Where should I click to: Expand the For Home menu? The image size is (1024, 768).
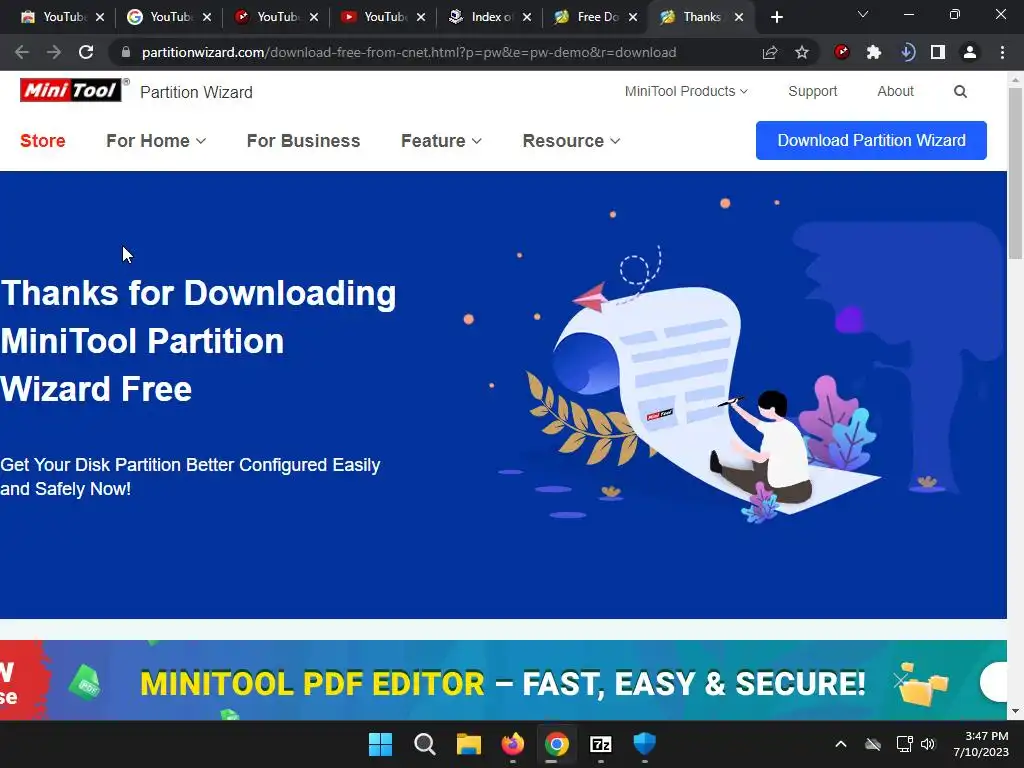(x=156, y=140)
